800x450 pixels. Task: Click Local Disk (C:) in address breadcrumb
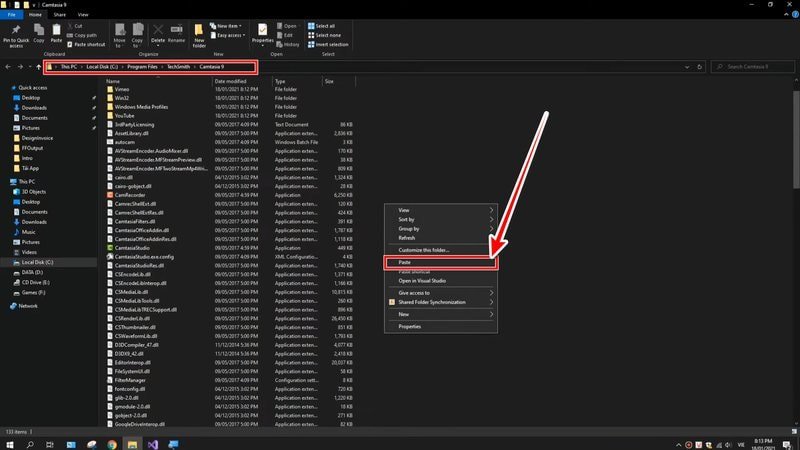click(x=102, y=67)
